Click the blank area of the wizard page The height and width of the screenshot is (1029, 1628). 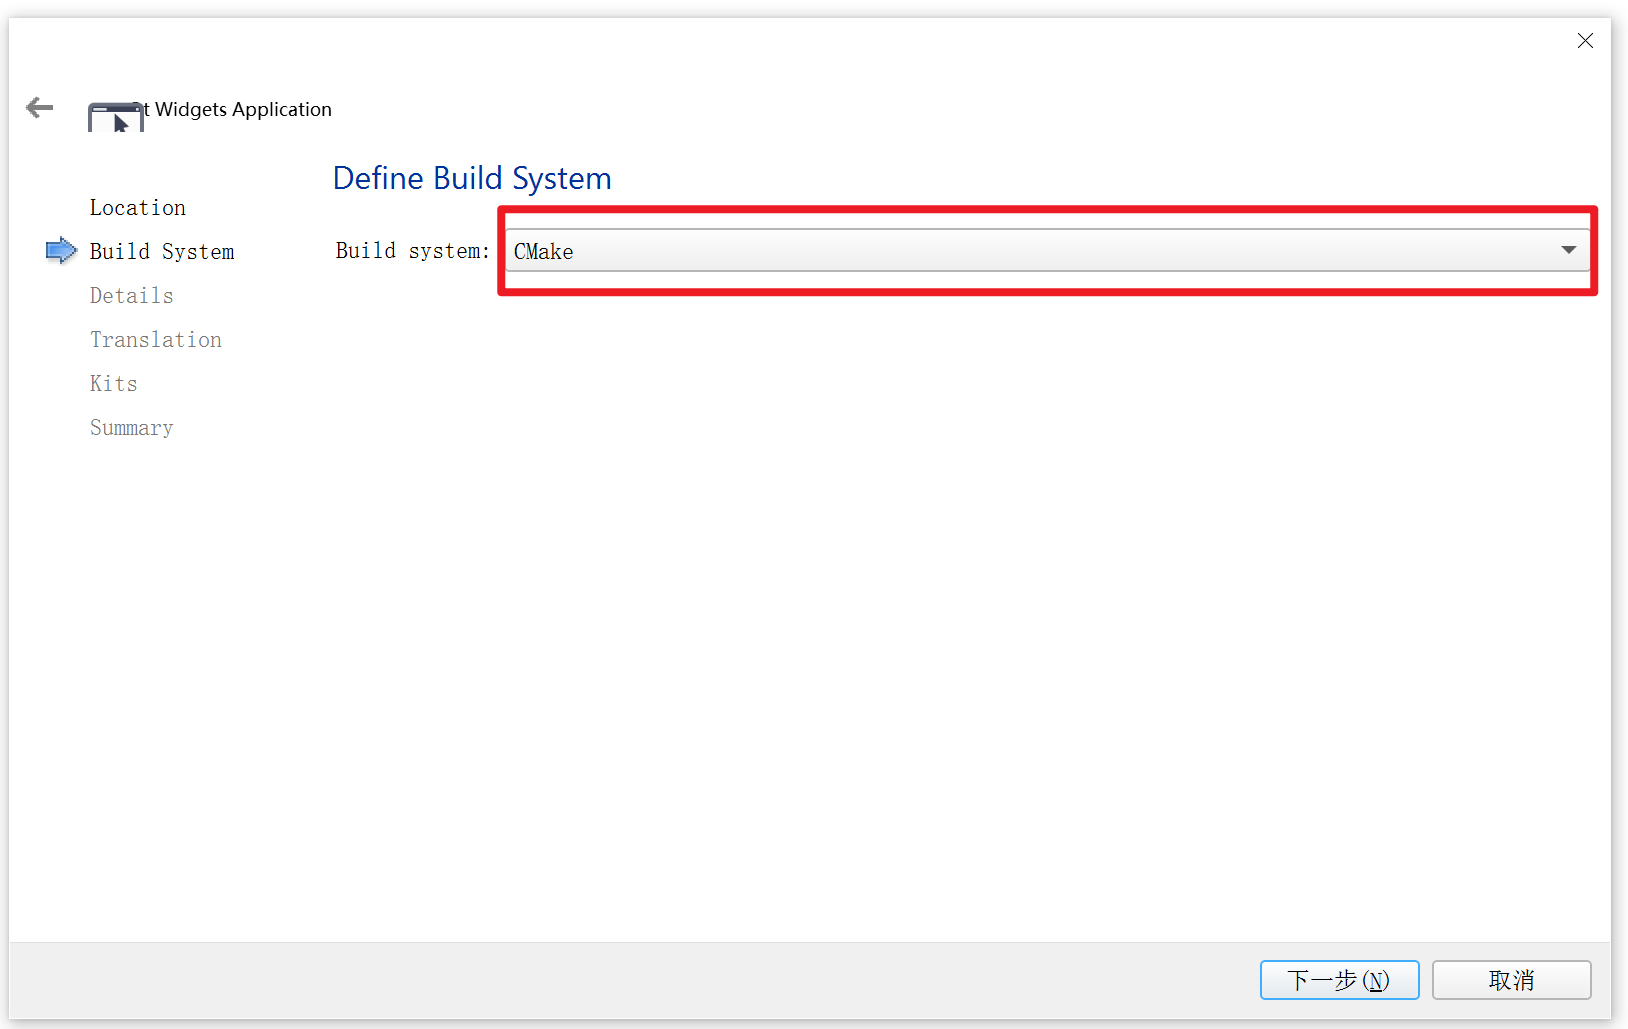[900, 600]
